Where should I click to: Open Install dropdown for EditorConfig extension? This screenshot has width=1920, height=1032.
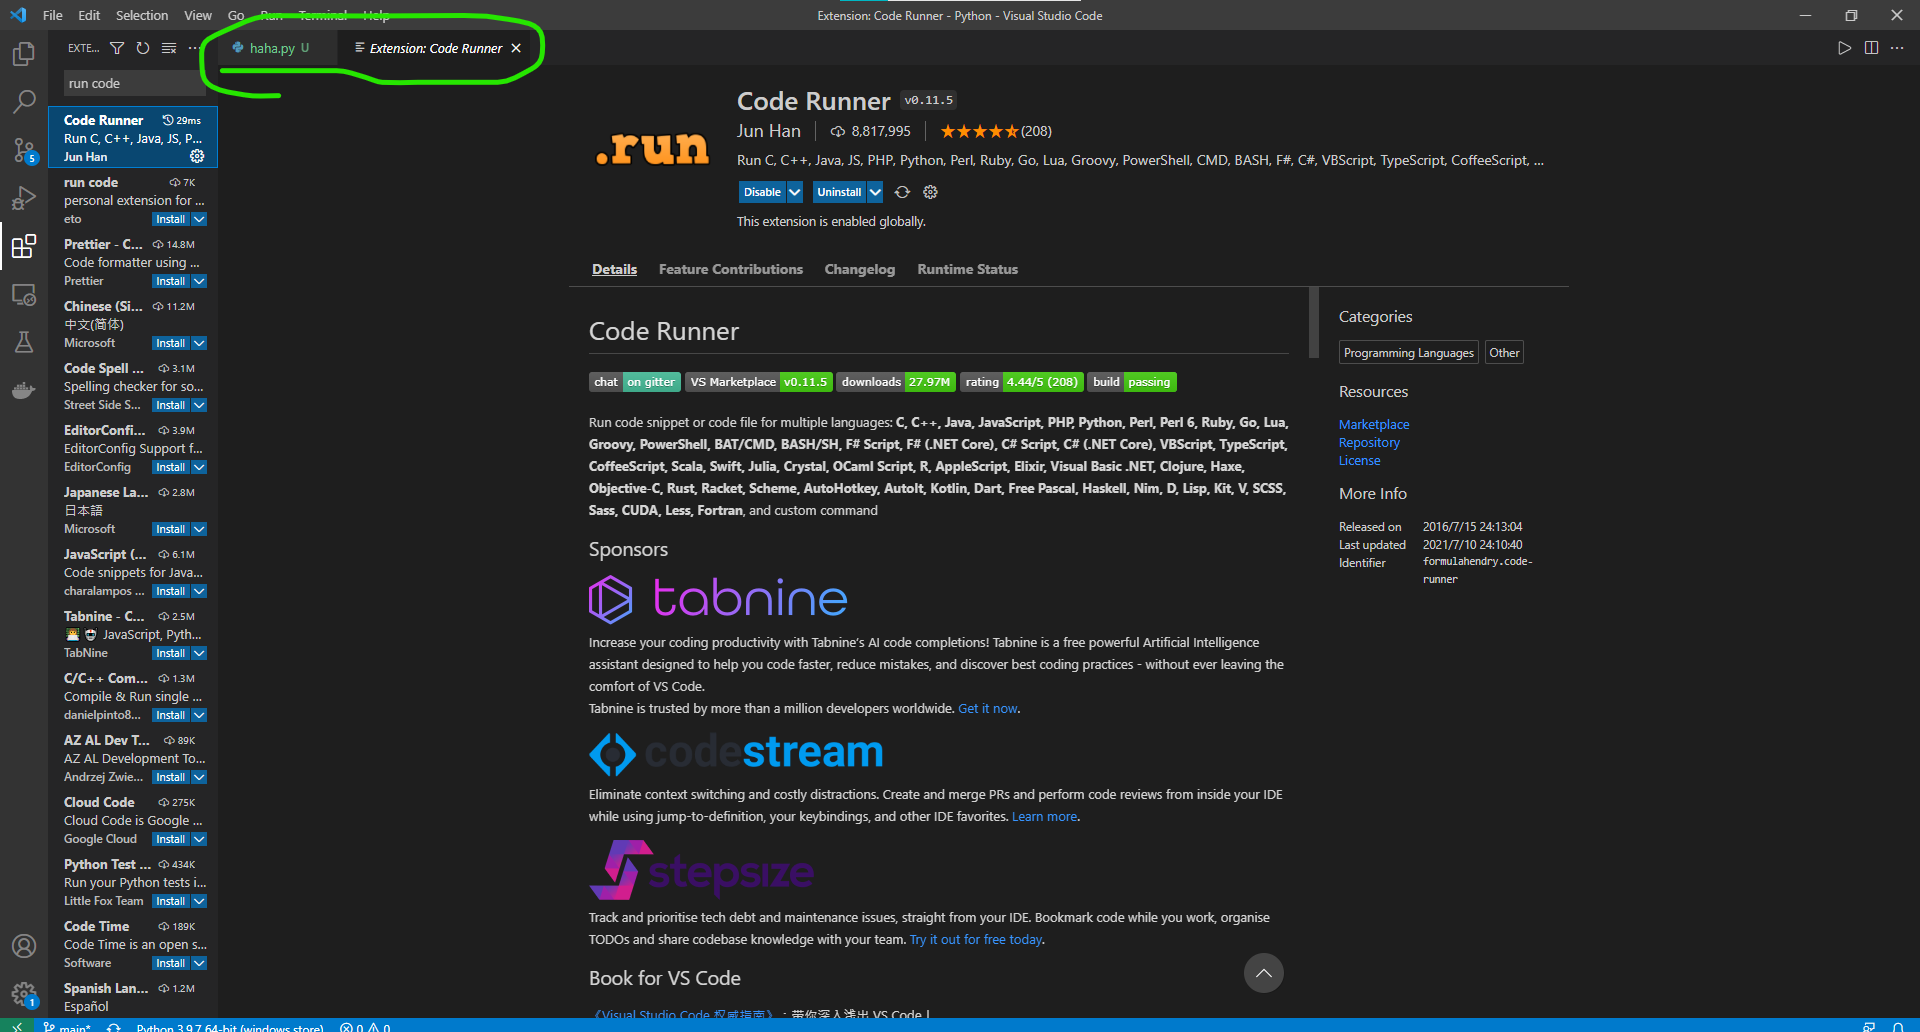199,467
